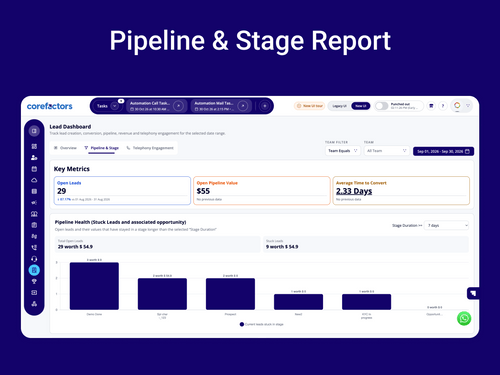Open the dashboard grid icon in the sidebar

[x=34, y=146]
